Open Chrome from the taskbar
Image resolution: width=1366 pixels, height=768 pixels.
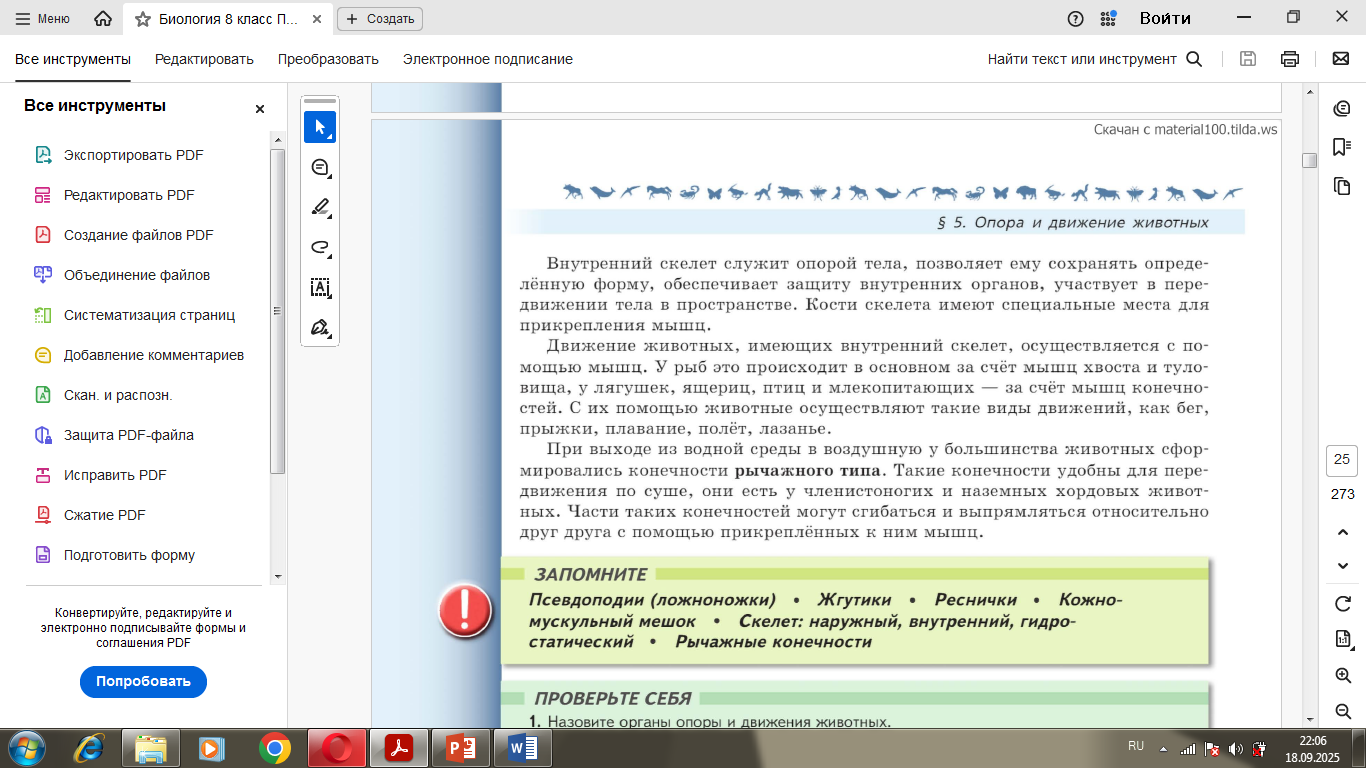tap(274, 747)
